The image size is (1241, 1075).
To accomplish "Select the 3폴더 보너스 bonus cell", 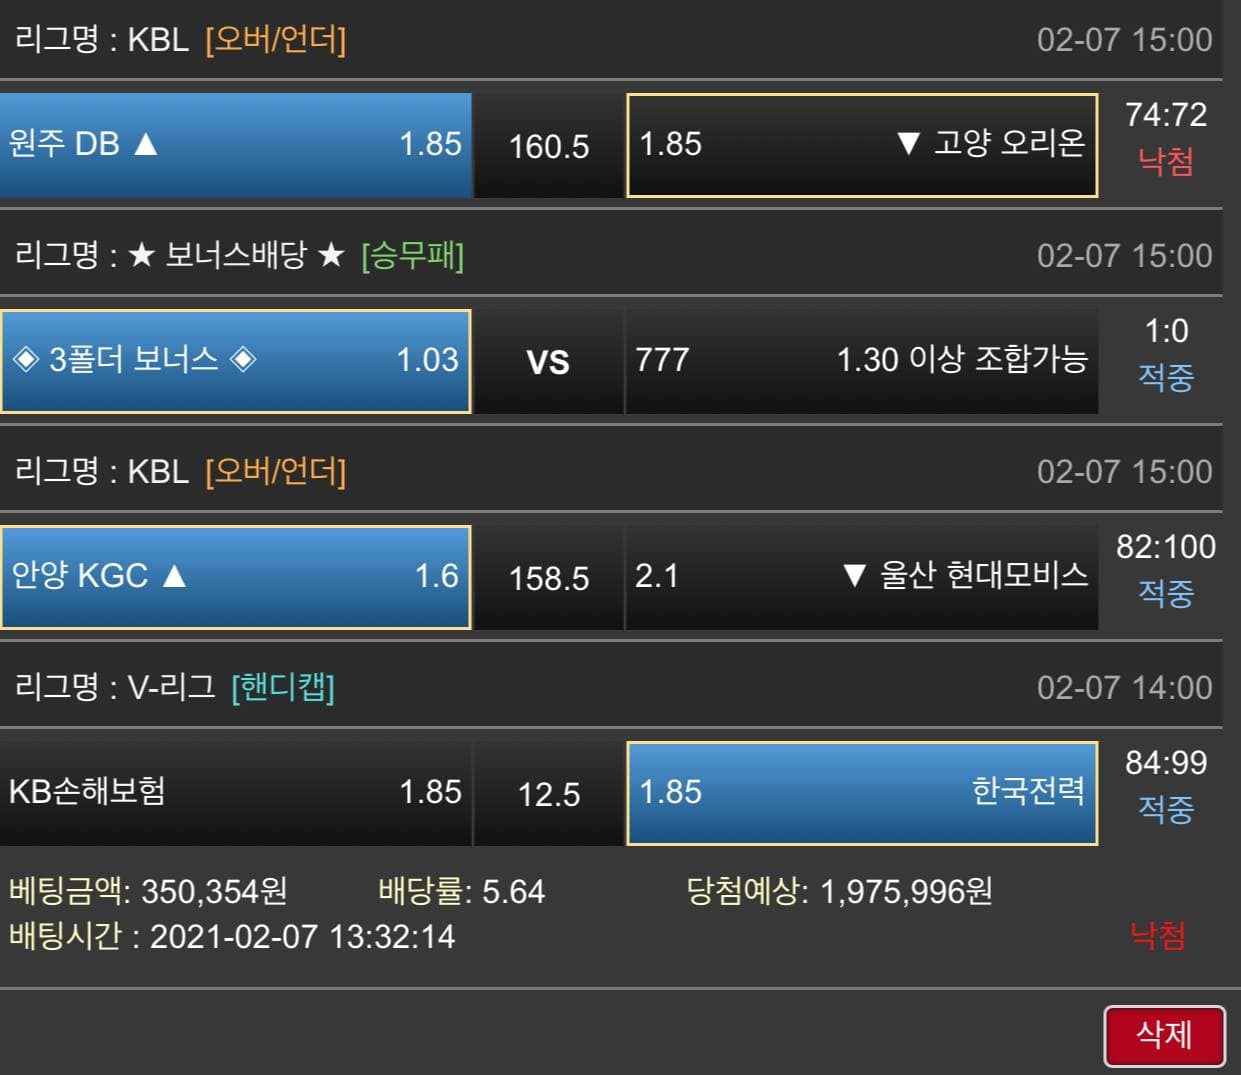I will point(236,361).
